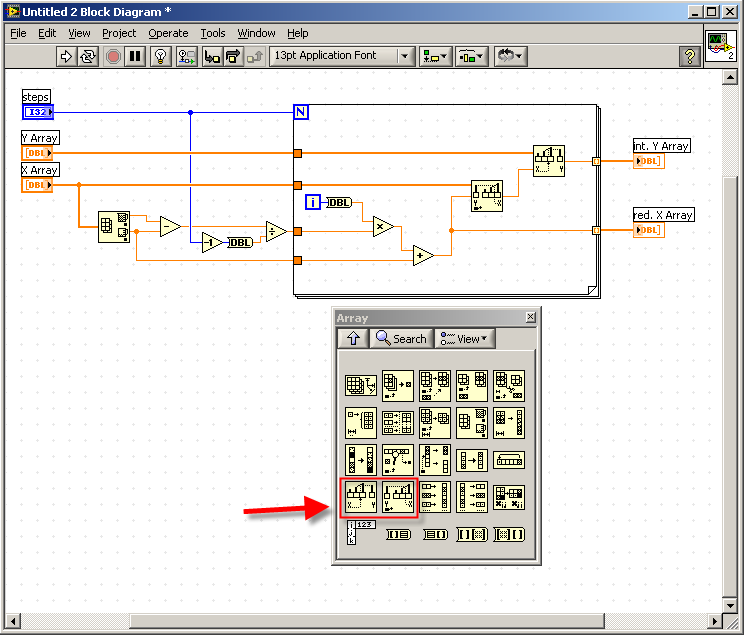Open the Align Objects dropdown
The width and height of the screenshot is (744, 635).
point(435,56)
